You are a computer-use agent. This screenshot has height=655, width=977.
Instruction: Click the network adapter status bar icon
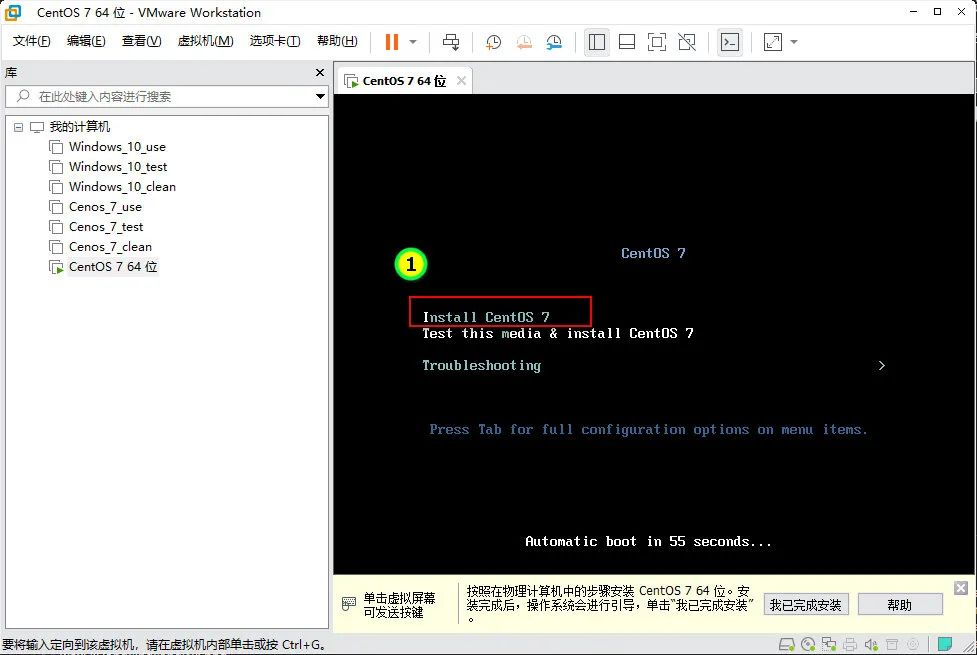829,644
